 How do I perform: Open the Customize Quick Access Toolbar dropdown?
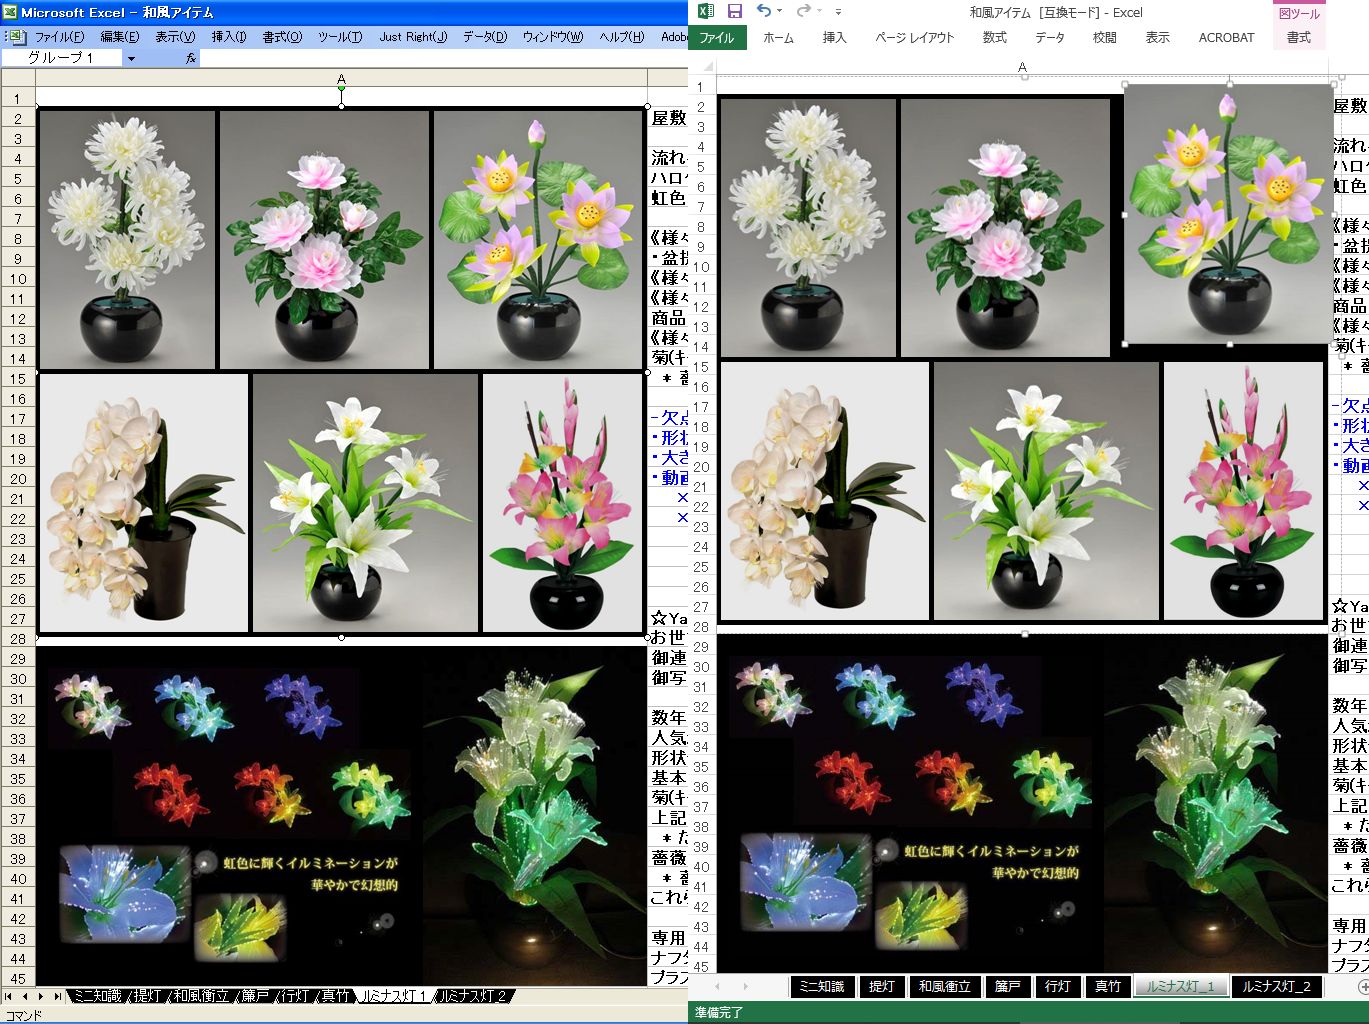pyautogui.click(x=838, y=12)
